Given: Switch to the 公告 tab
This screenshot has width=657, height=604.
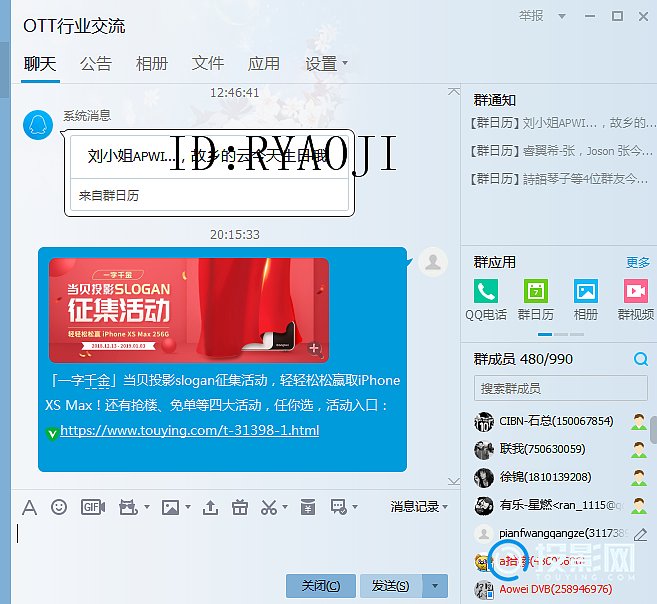Looking at the screenshot, I should point(96,64).
